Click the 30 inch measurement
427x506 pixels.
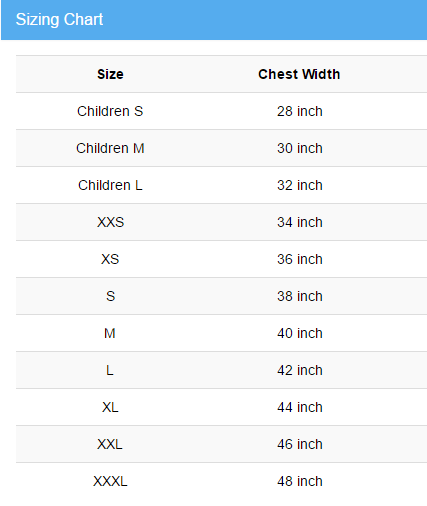(x=300, y=148)
